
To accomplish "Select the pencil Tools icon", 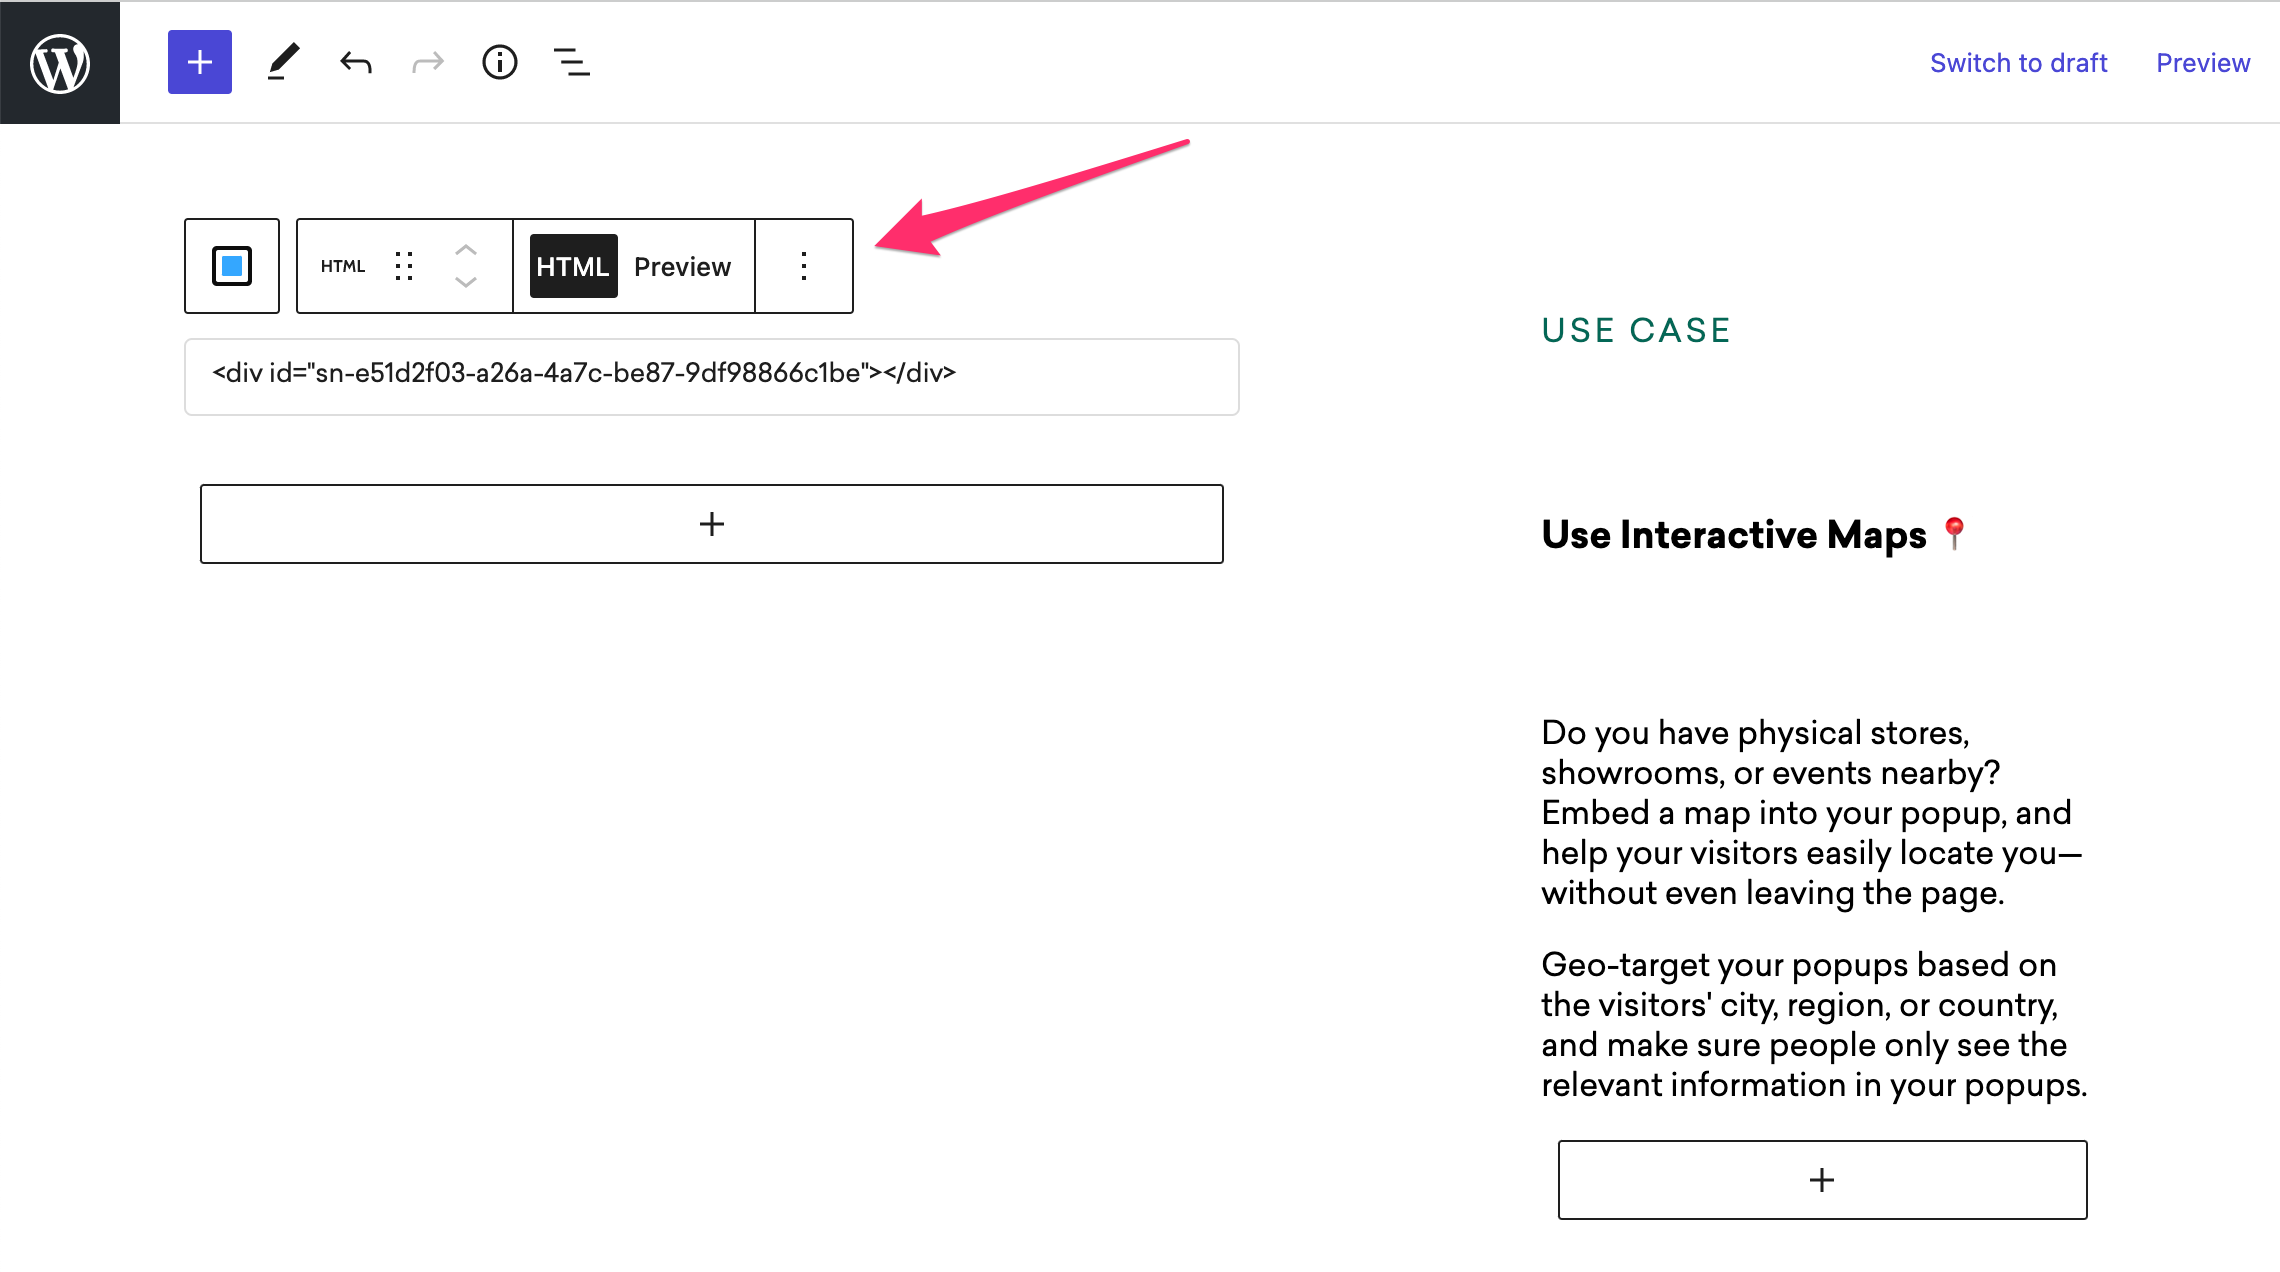I will coord(283,62).
